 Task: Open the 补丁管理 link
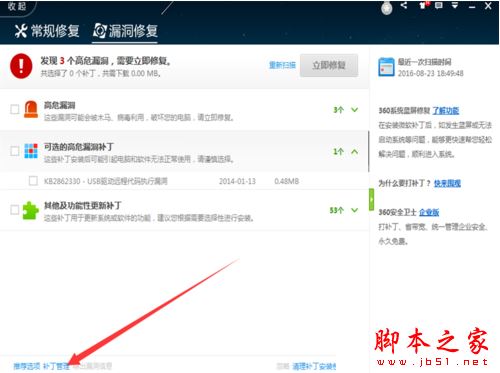pos(56,366)
